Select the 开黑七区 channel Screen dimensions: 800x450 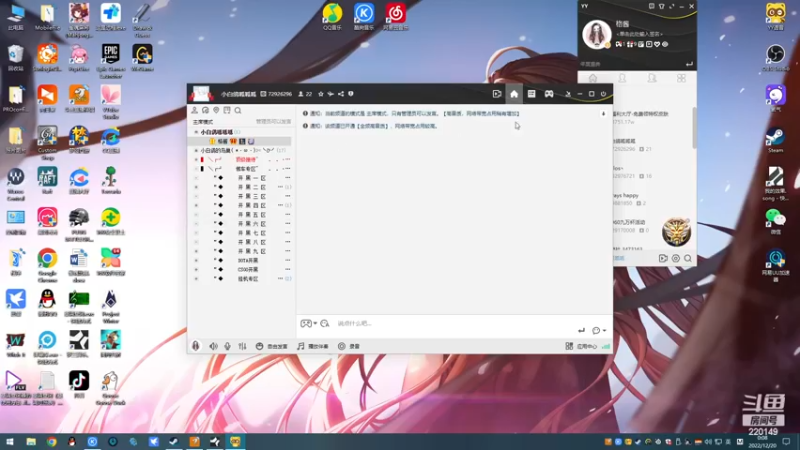click(252, 233)
